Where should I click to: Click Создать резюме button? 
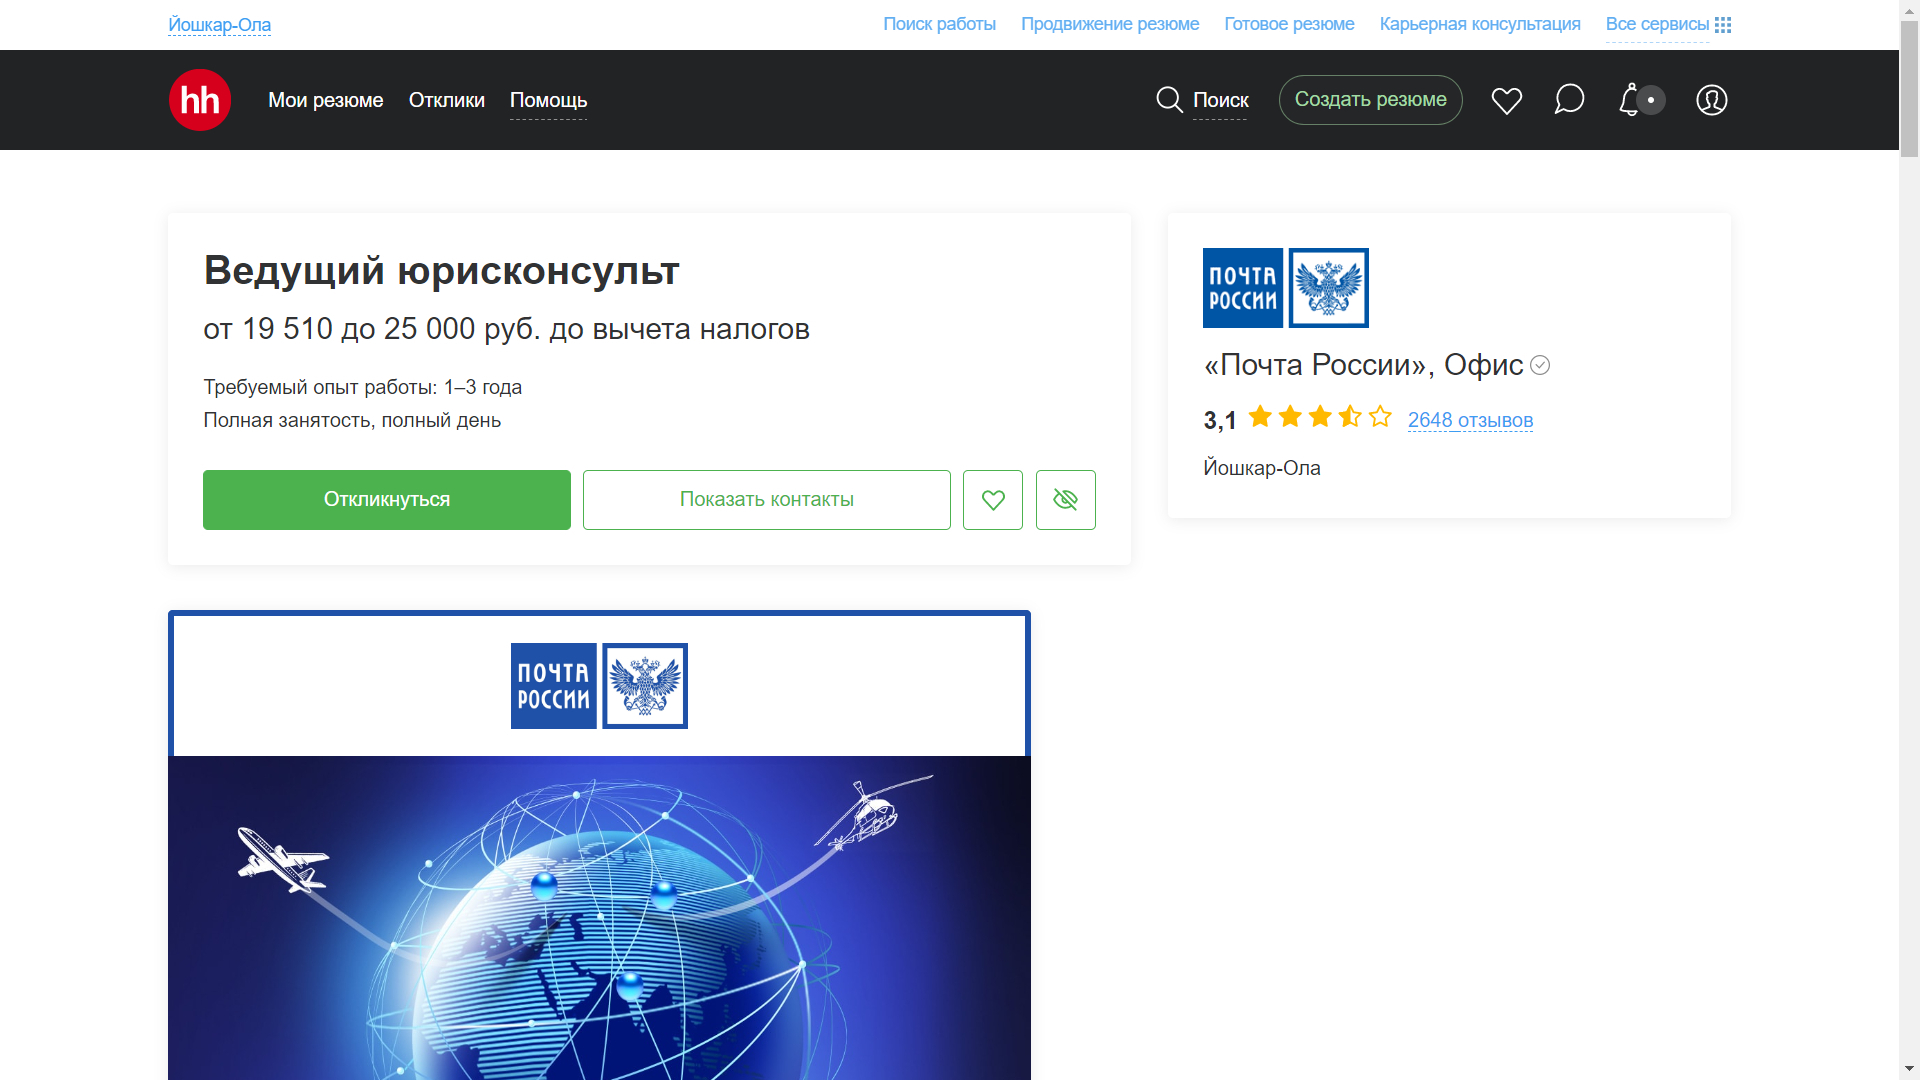pyautogui.click(x=1370, y=100)
